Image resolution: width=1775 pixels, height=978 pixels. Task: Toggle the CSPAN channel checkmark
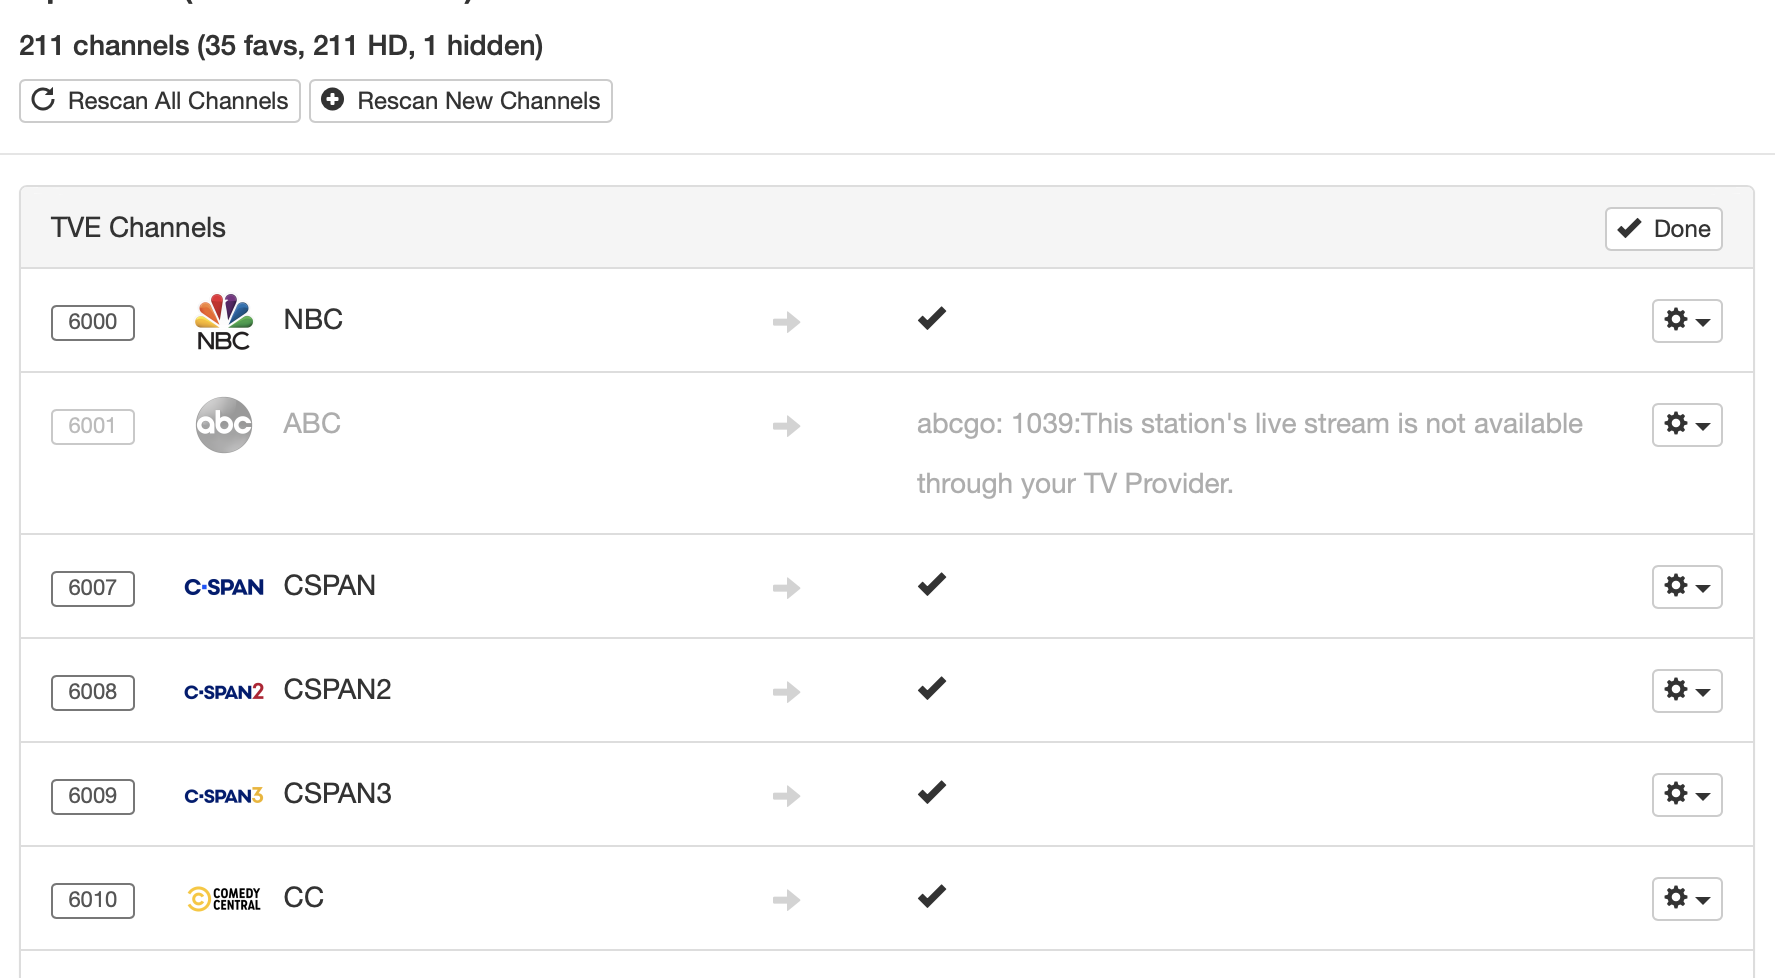pyautogui.click(x=932, y=585)
